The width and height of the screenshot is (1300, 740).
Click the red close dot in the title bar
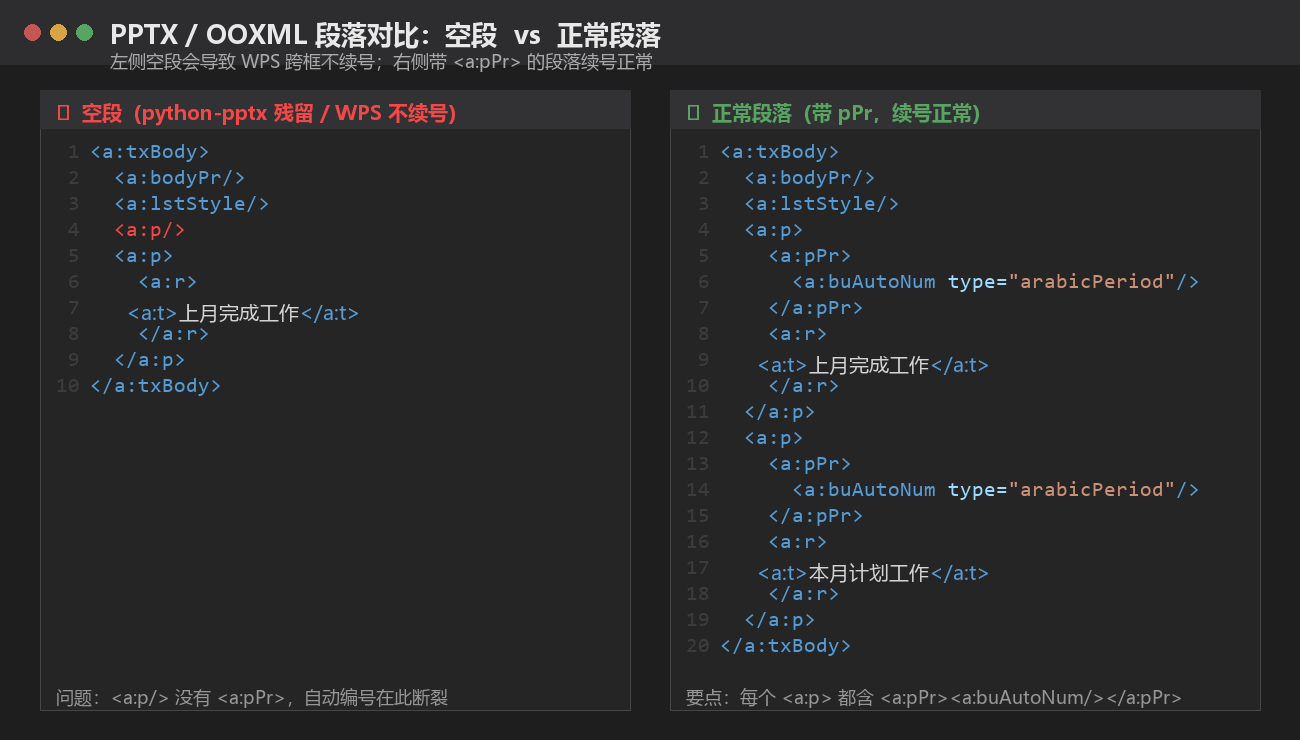tap(32, 33)
